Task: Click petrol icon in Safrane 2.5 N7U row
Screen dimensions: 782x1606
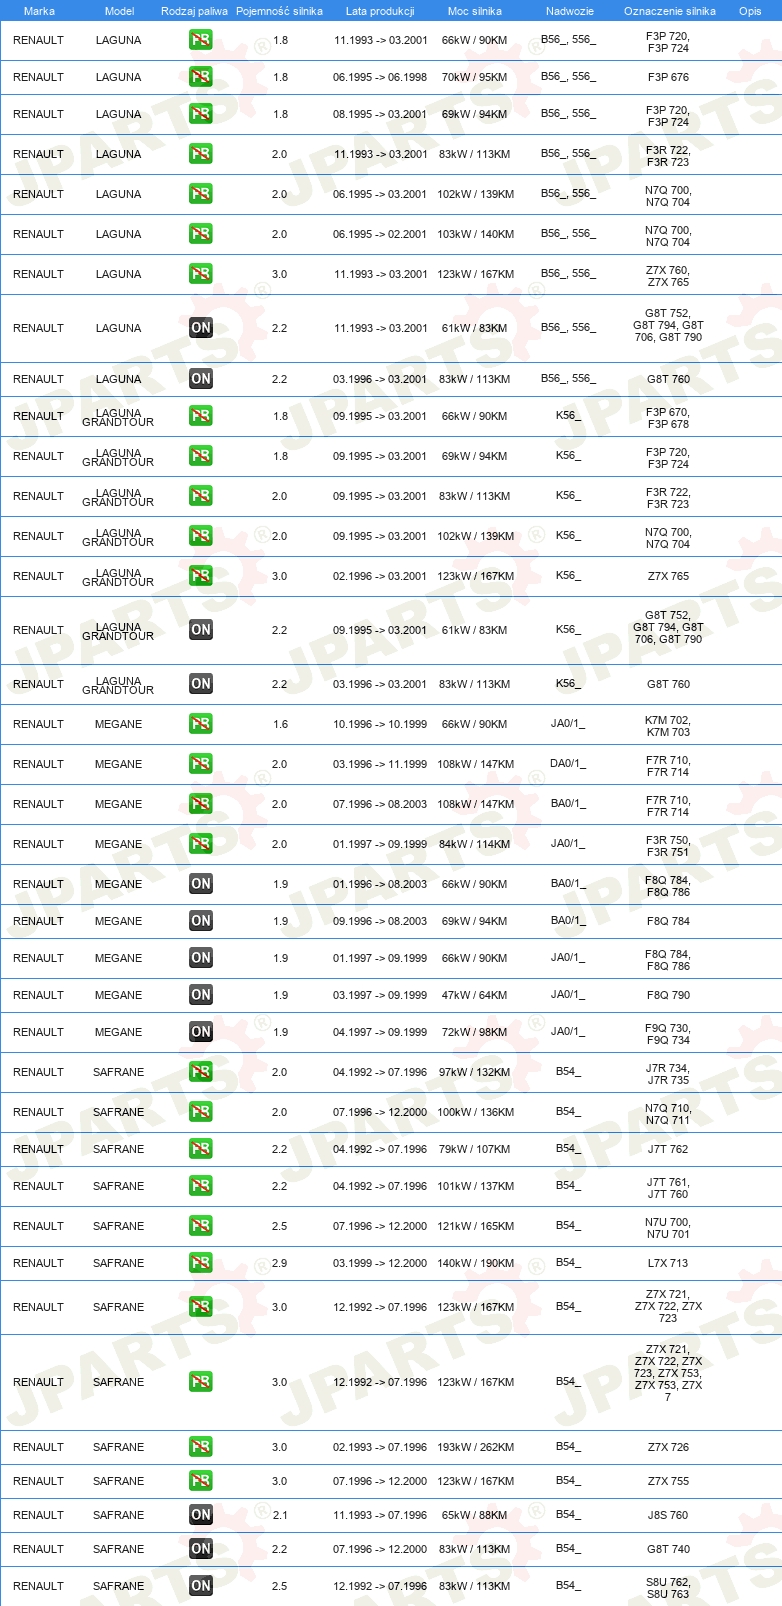Action: point(201,1226)
